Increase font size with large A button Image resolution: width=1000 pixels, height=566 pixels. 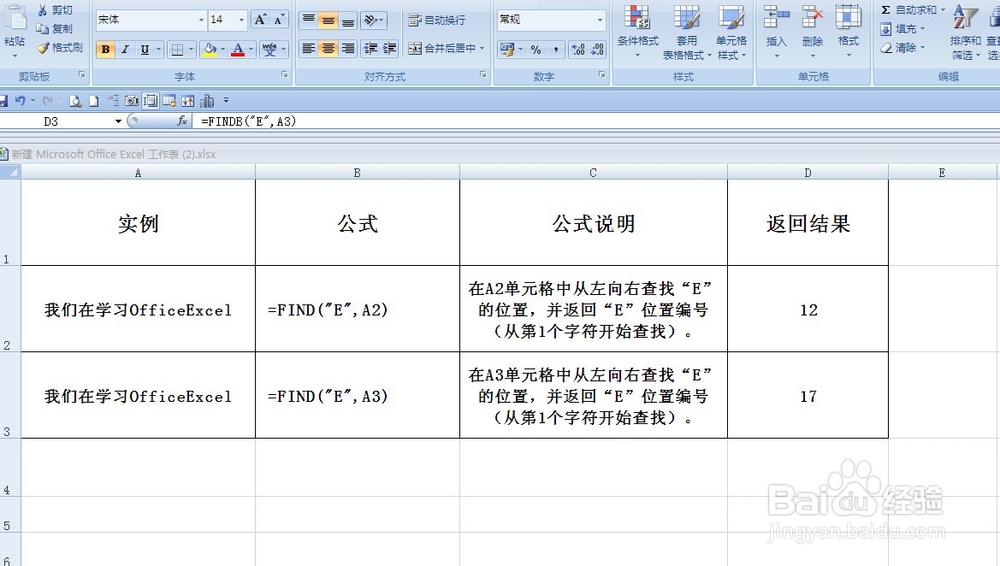tap(260, 20)
